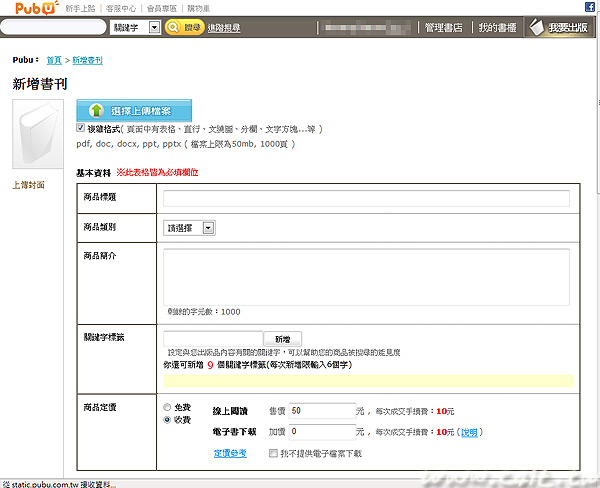600x488 pixels.
Task: Open 會員專區 in top menu
Action: point(162,8)
